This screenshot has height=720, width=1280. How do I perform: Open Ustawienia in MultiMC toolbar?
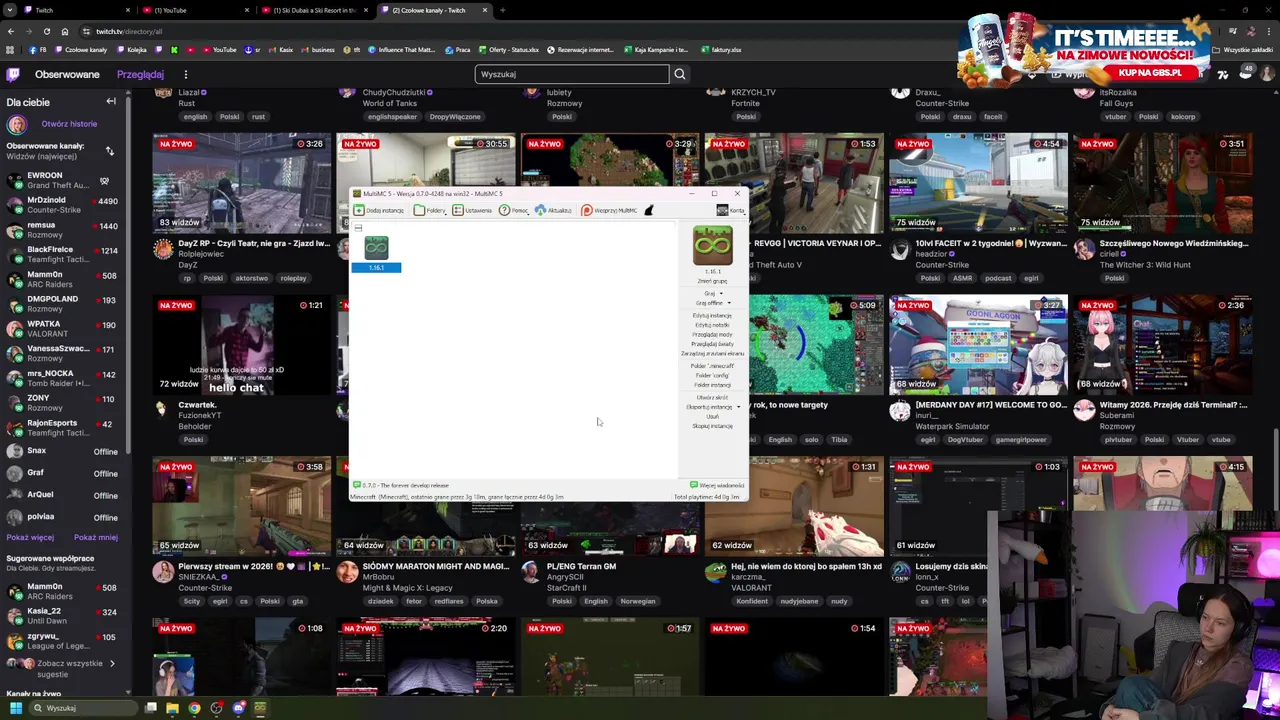(x=472, y=210)
